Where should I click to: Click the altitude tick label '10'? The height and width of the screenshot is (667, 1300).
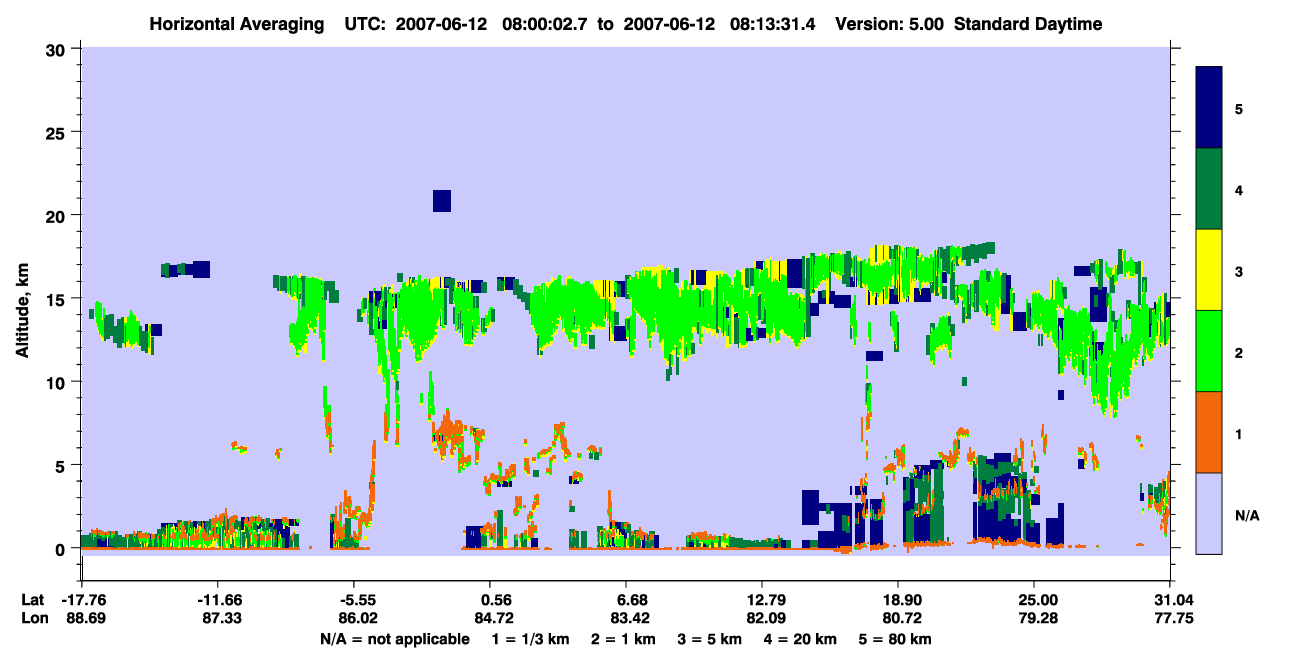click(58, 382)
